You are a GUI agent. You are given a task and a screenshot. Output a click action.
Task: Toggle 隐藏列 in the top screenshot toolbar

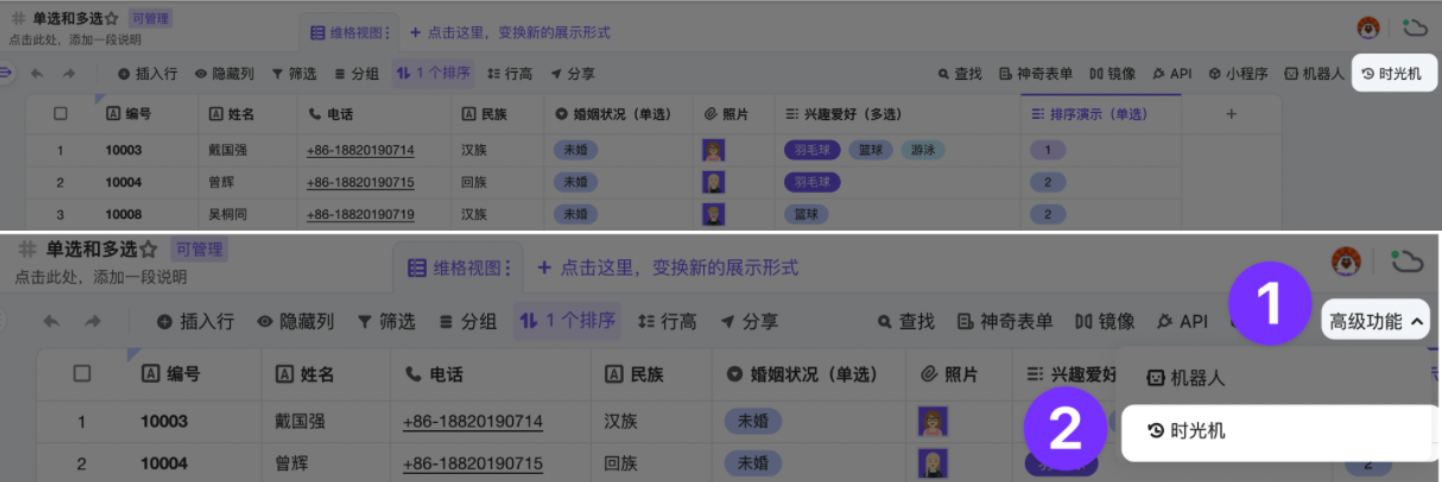point(224,74)
